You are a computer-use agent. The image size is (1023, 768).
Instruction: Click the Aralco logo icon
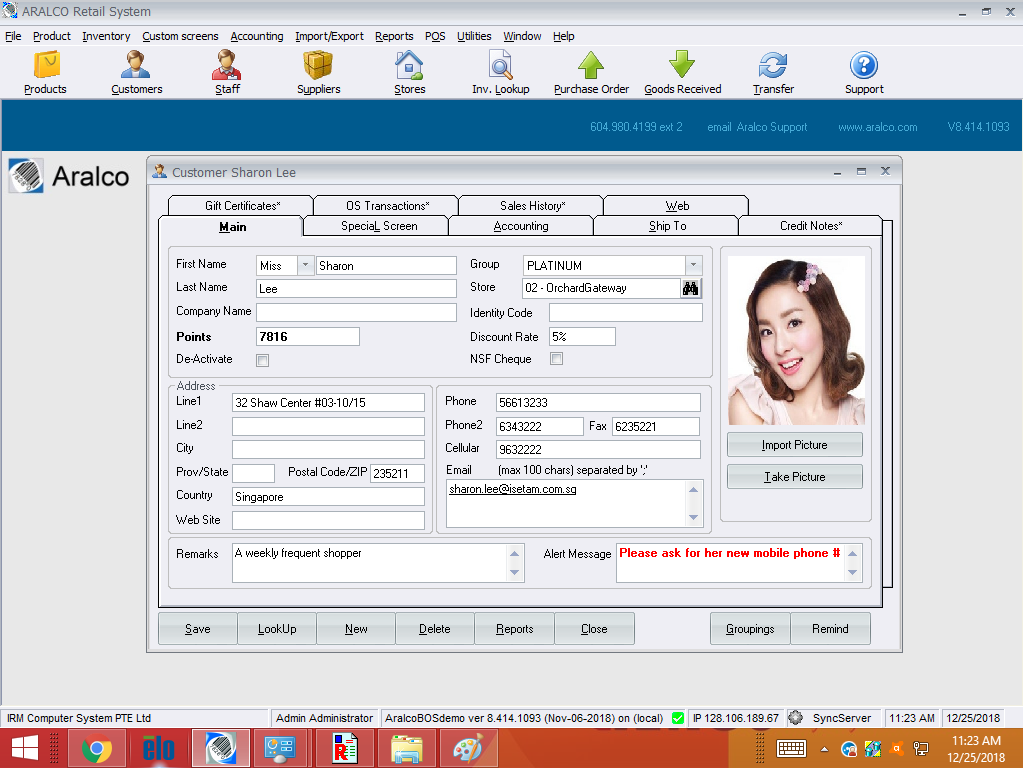pos(26,176)
